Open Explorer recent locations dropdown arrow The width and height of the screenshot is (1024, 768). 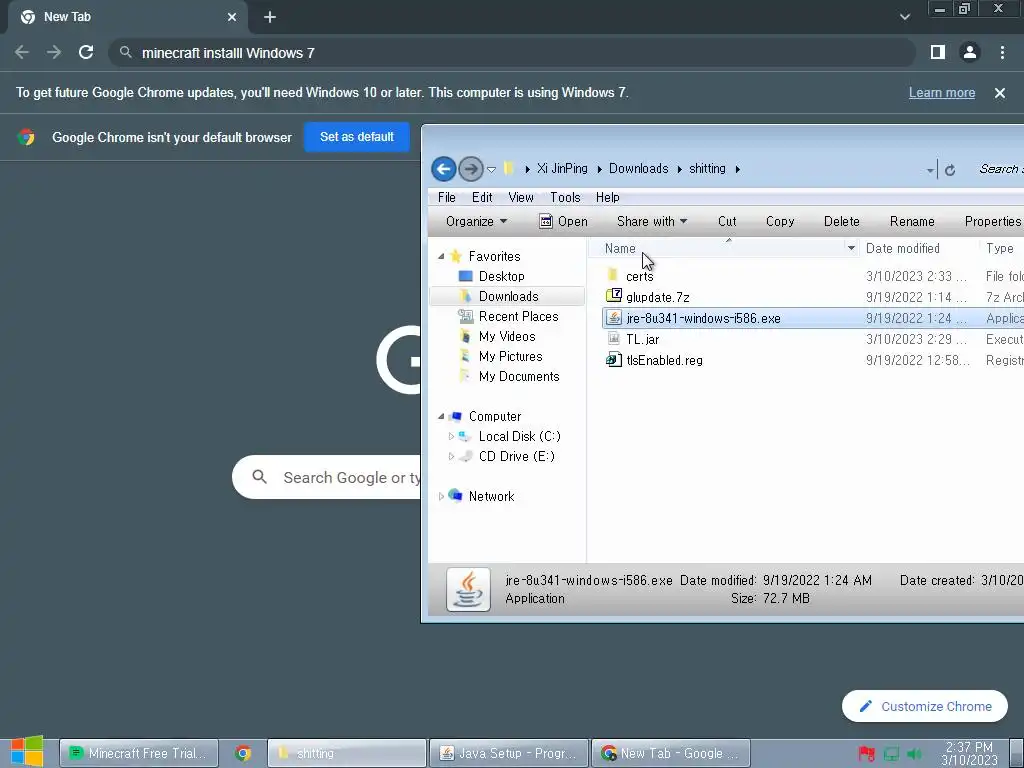tap(492, 170)
